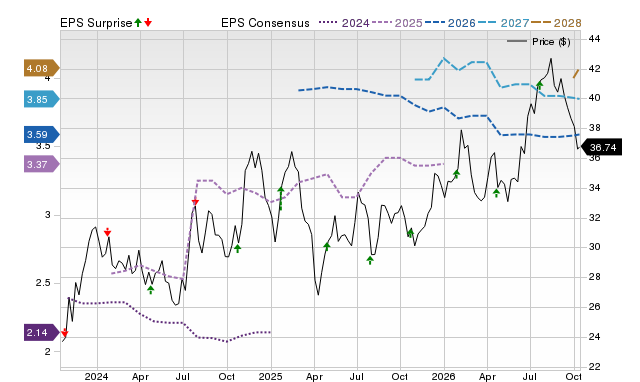Click the Apr label following 2024 on time axis
The width and height of the screenshot is (640, 382).
click(x=140, y=376)
